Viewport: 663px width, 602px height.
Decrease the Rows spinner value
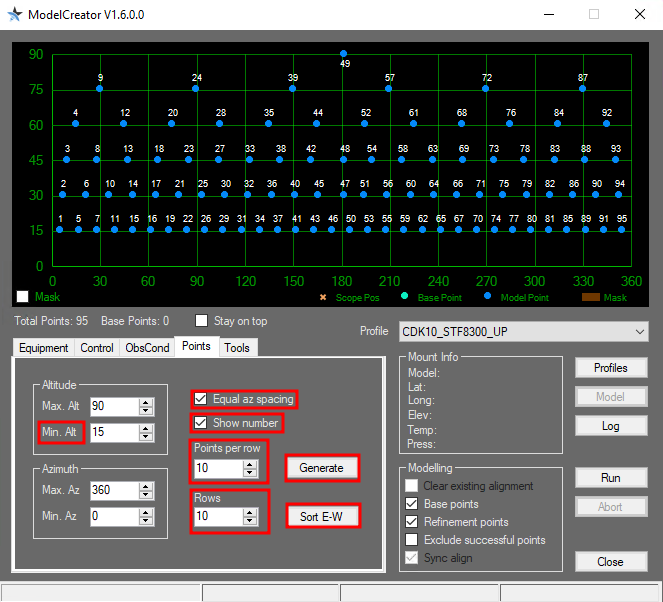pyautogui.click(x=251, y=521)
